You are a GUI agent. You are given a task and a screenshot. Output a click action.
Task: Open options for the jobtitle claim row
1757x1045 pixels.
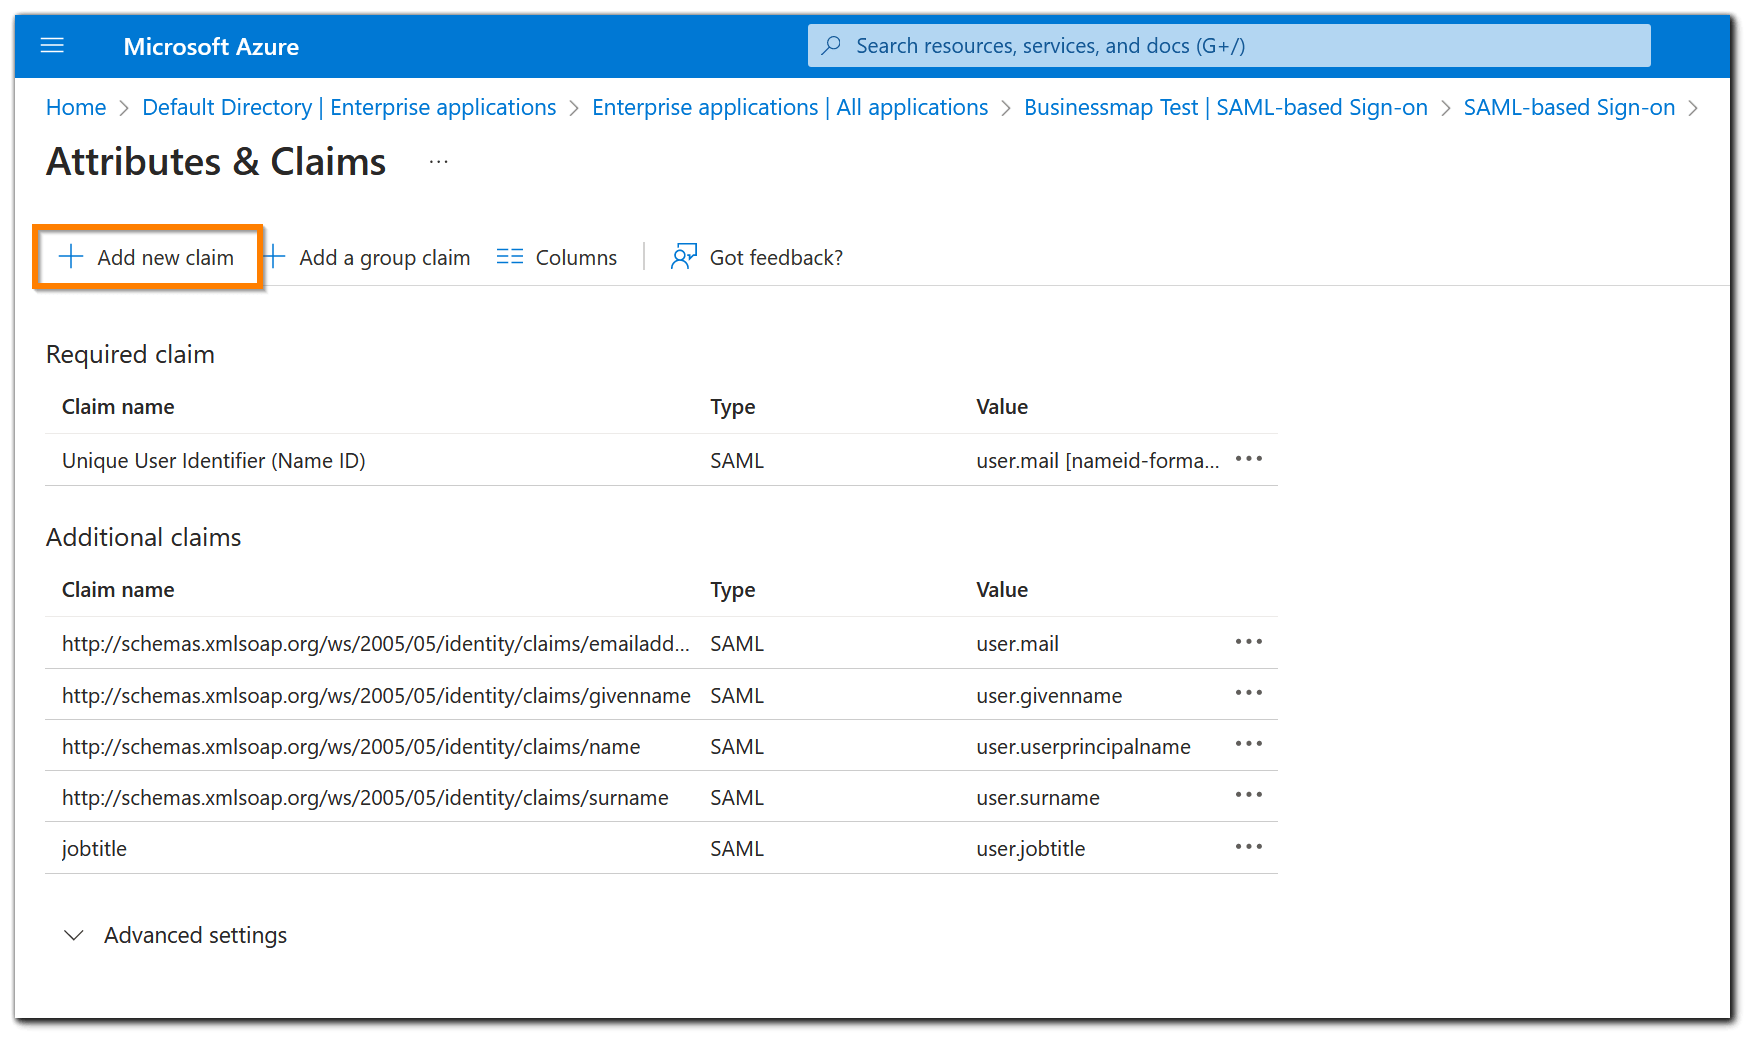coord(1249,847)
